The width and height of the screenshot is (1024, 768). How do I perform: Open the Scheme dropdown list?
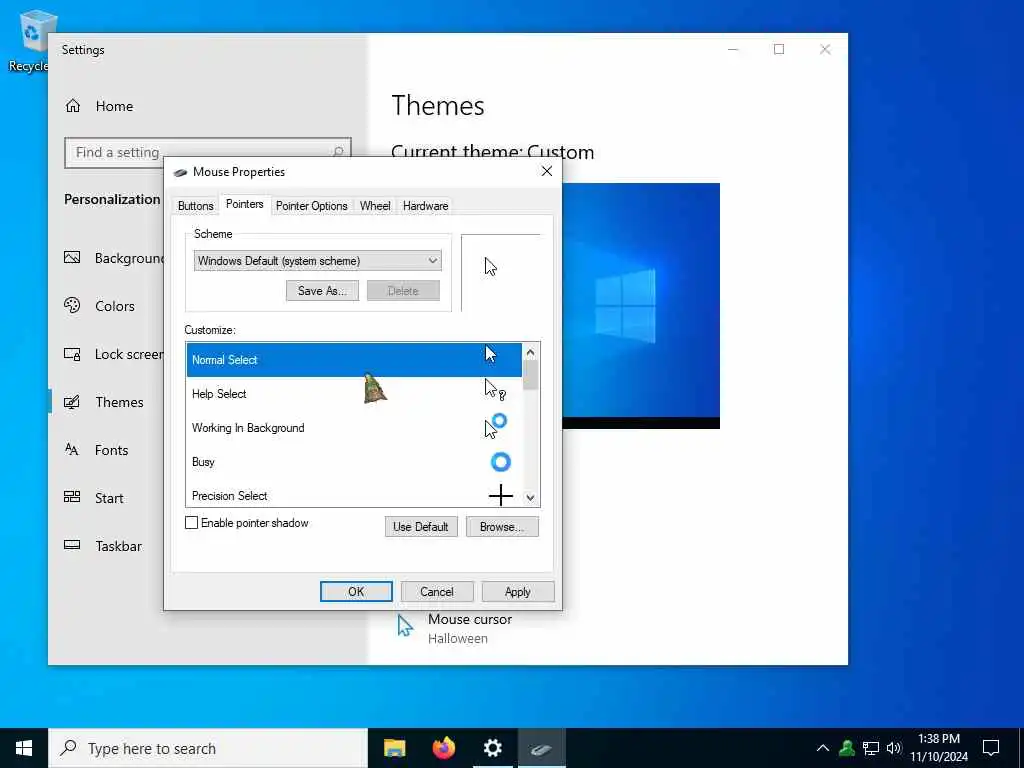coord(317,261)
